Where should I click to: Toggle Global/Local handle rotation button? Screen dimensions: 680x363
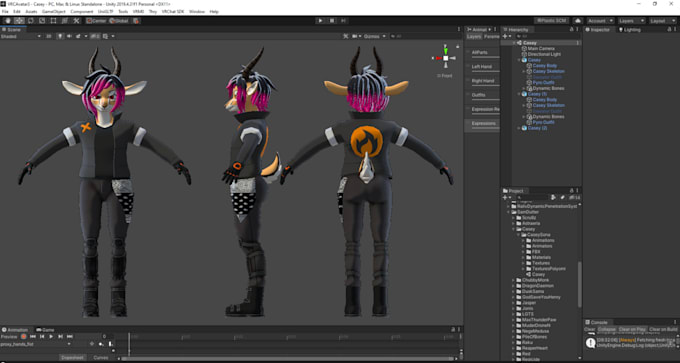pyautogui.click(x=119, y=20)
